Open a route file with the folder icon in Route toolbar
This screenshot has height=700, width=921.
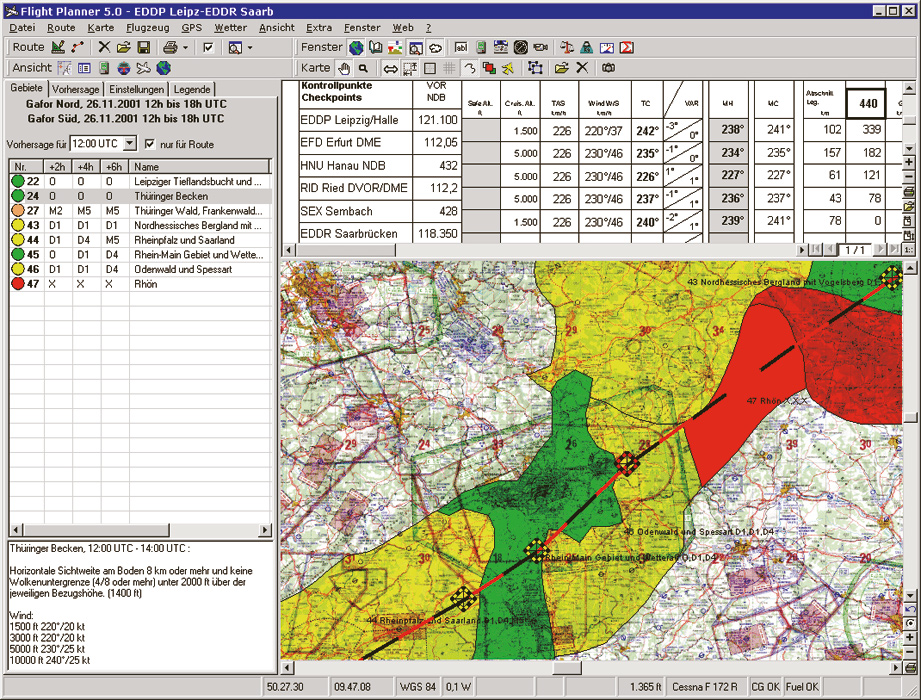tap(123, 48)
